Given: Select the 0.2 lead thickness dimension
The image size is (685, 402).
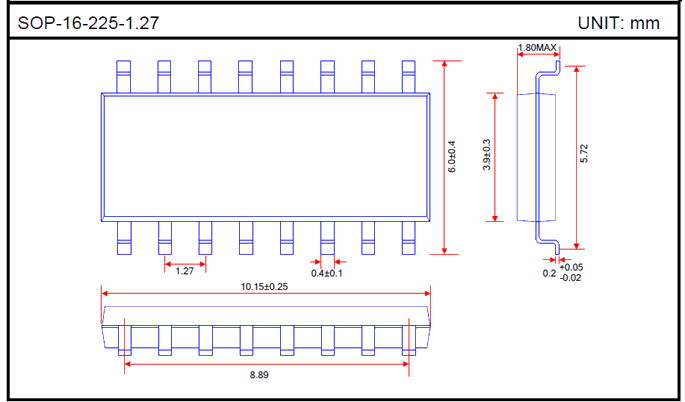Looking at the screenshot, I should point(549,272).
